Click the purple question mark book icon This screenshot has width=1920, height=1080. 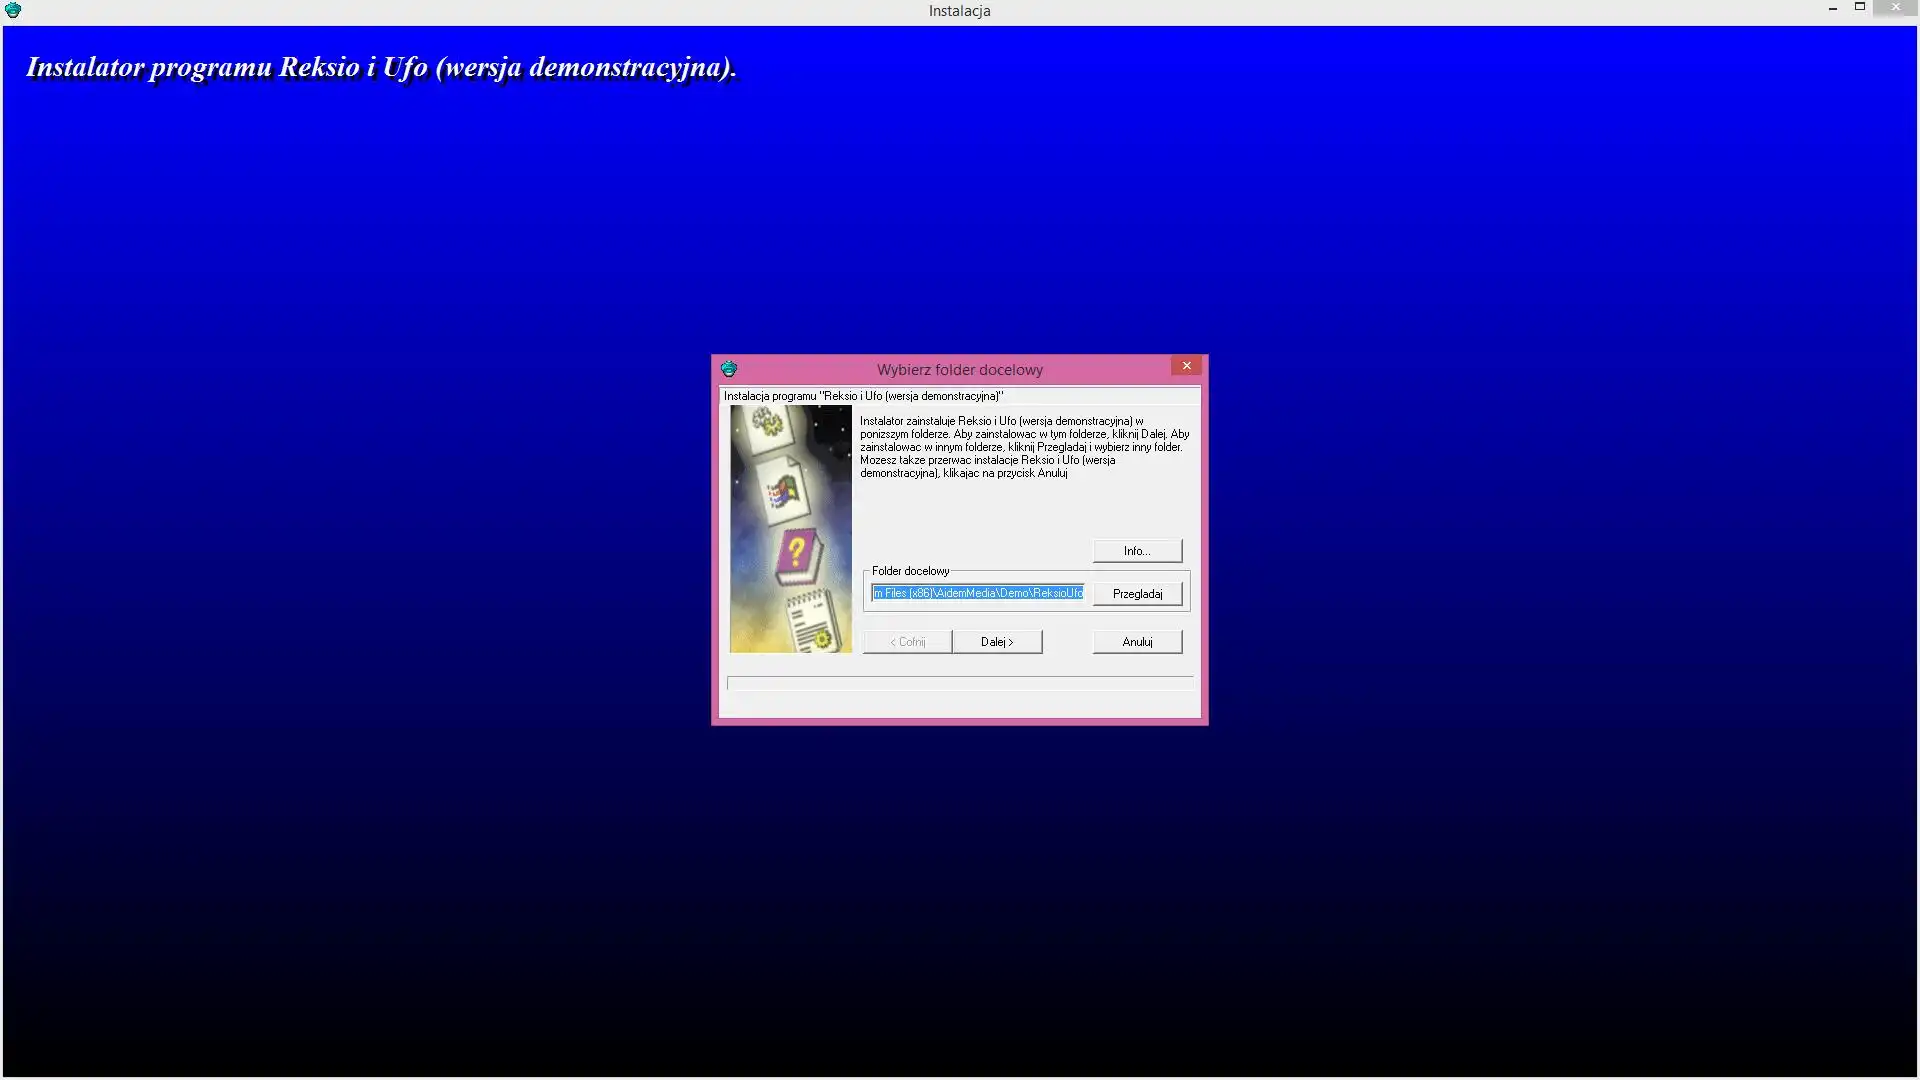[797, 555]
